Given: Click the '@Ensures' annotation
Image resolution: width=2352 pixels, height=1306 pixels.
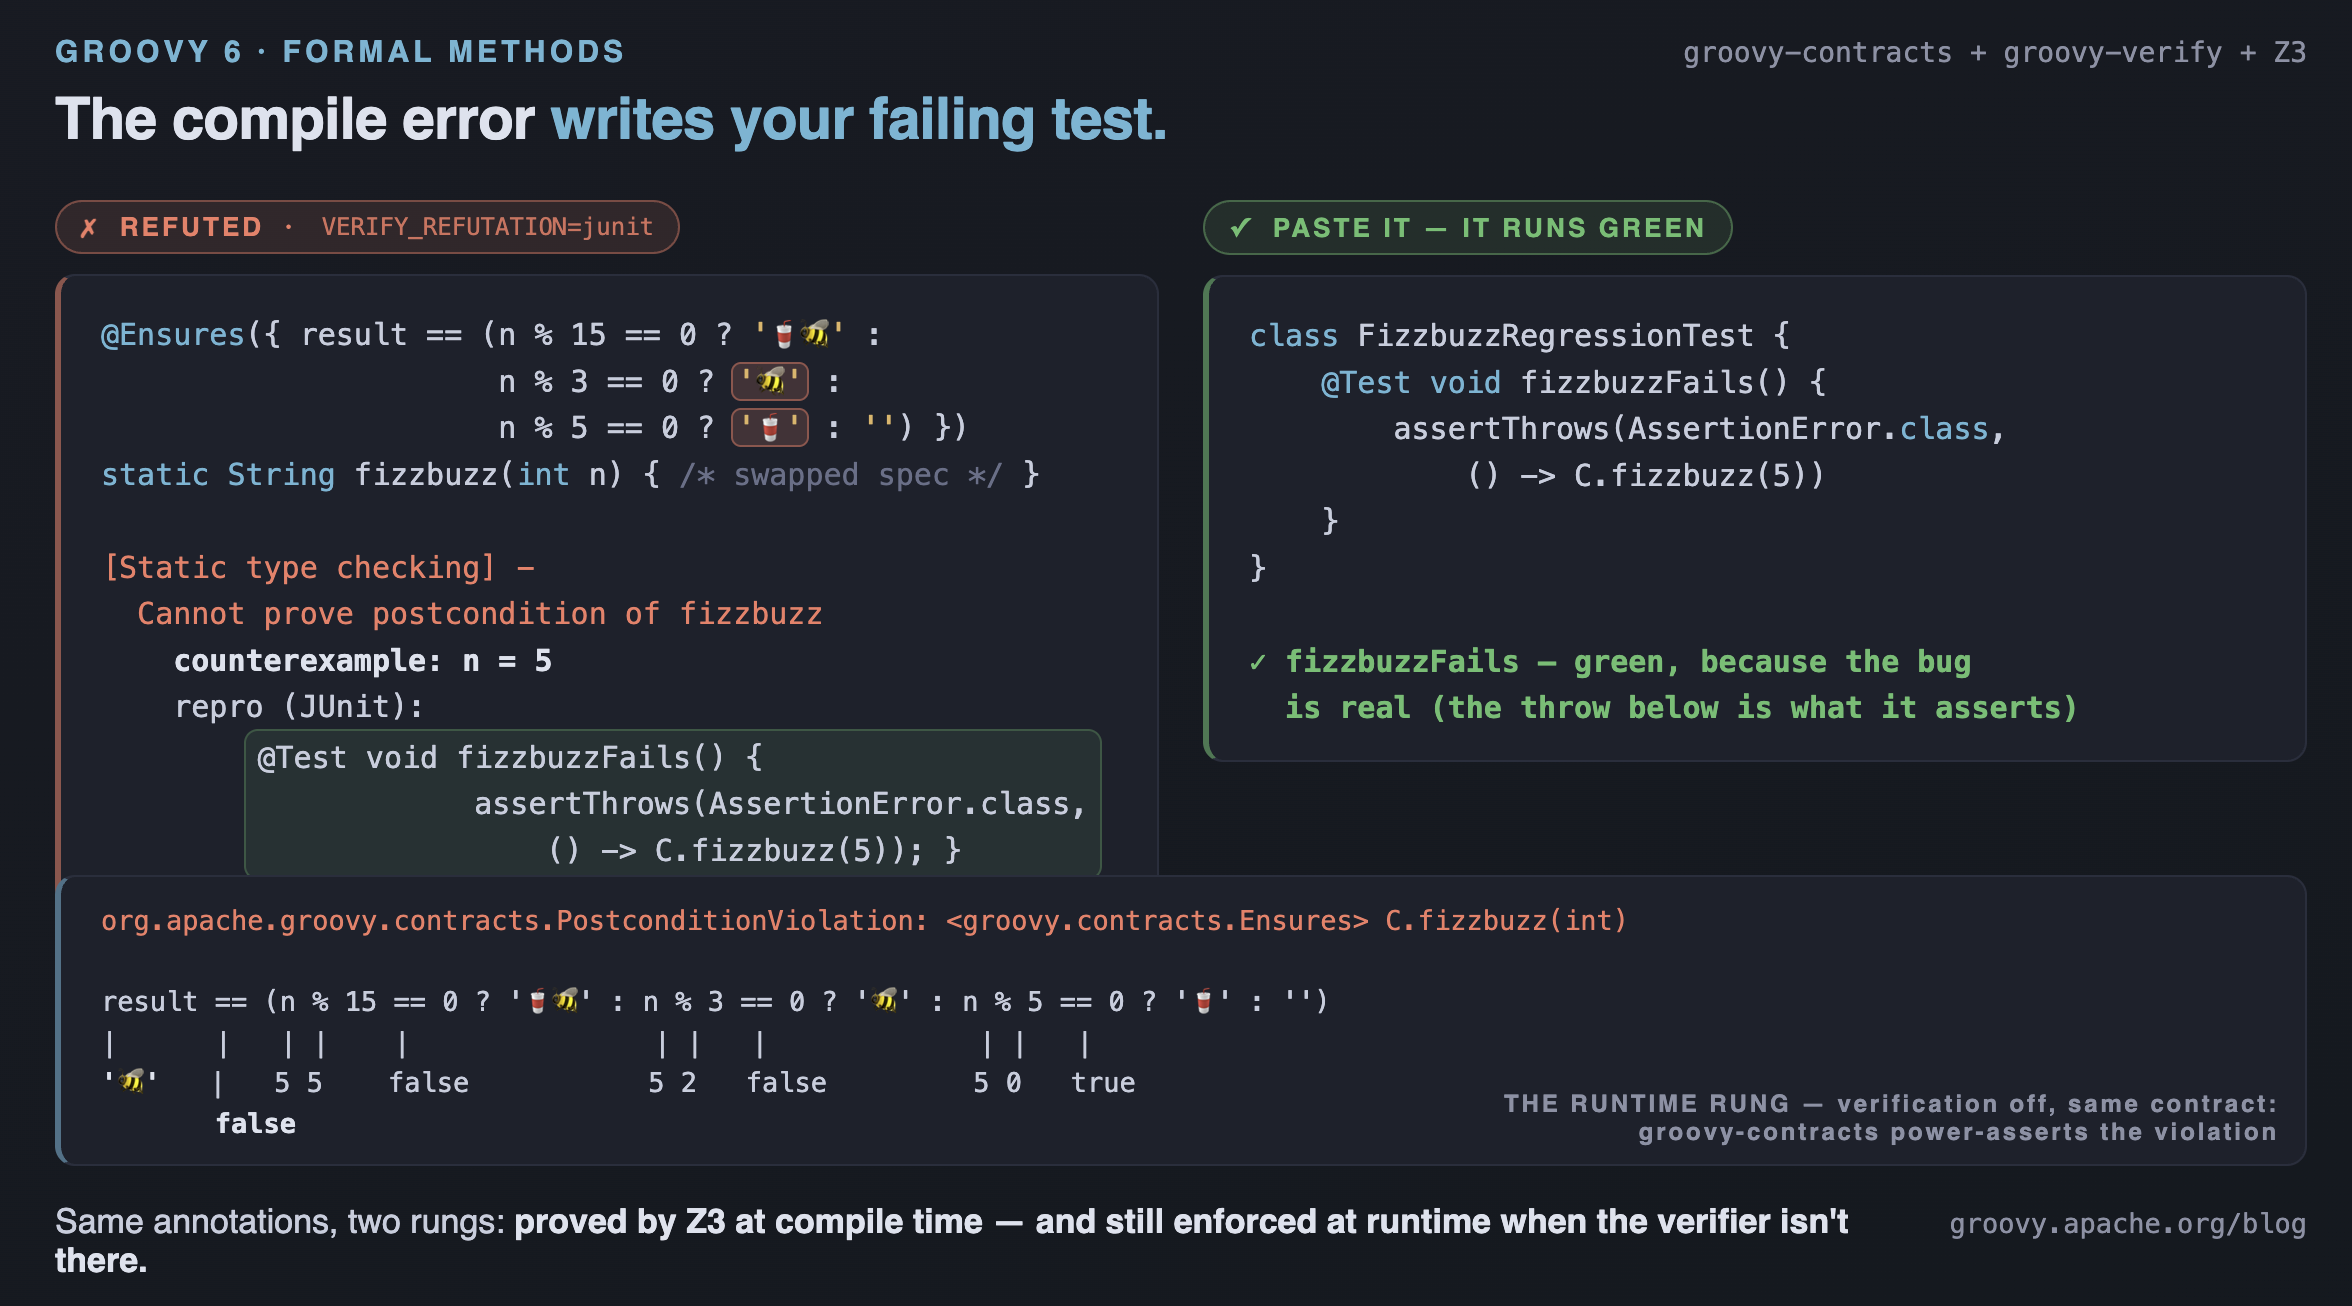Looking at the screenshot, I should tap(173, 334).
